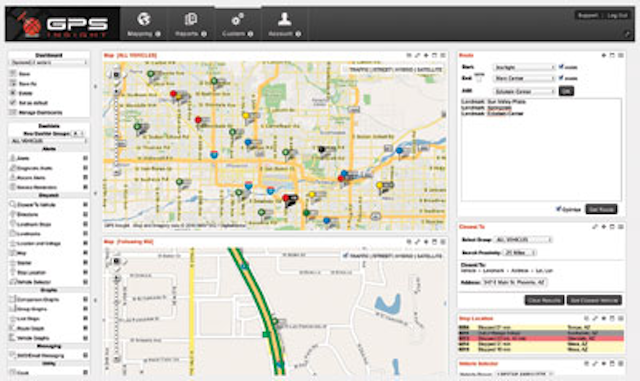Click the black vehicle pin on the map
This screenshot has height=381, width=640.
click(322, 150)
